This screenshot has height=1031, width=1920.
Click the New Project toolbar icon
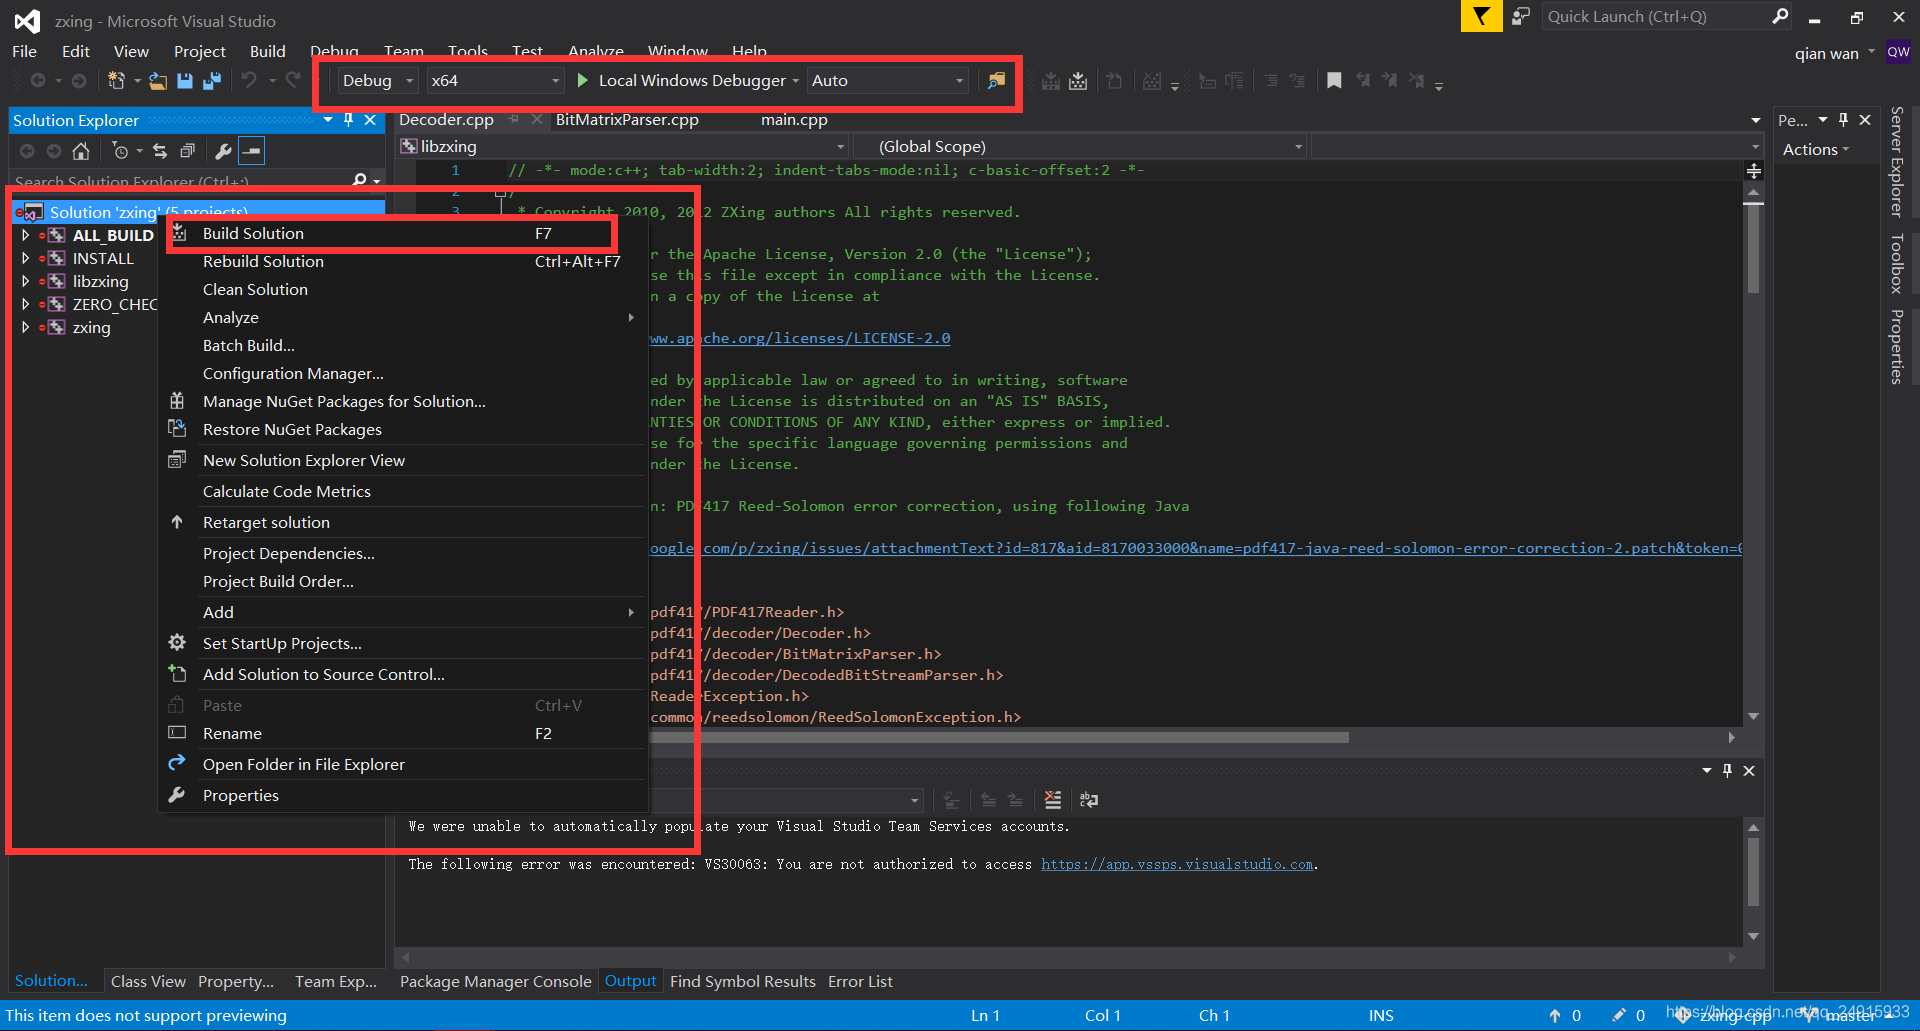click(x=116, y=81)
